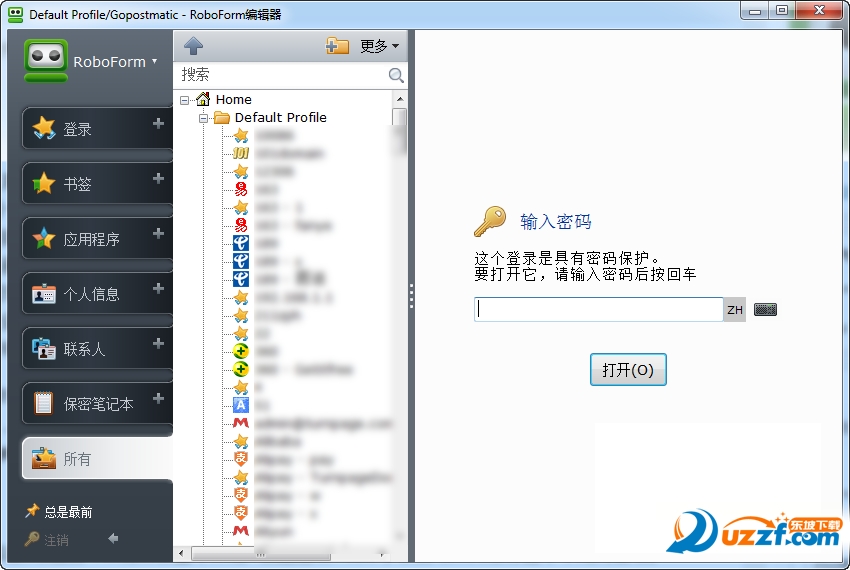The image size is (850, 570).
Task: Focus the 搜索 search field
Action: click(282, 75)
